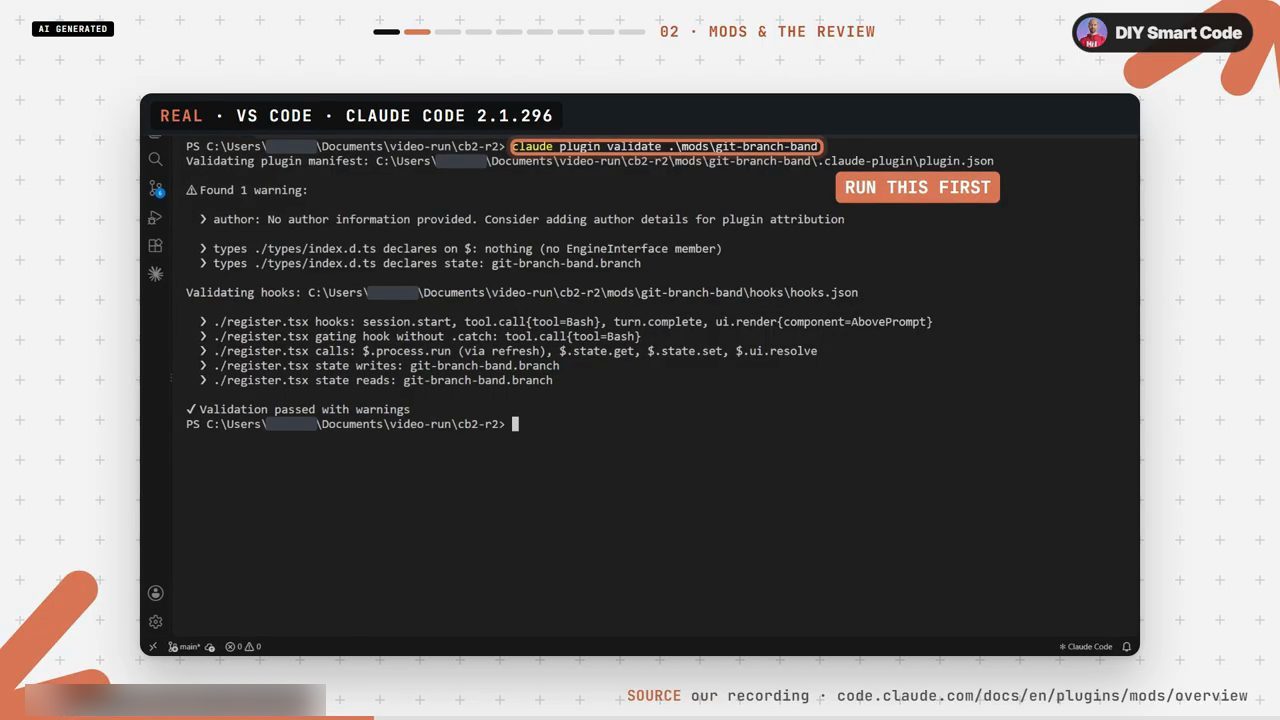This screenshot has width=1280, height=720.
Task: Open the Manage gear icon
Action: pos(155,621)
